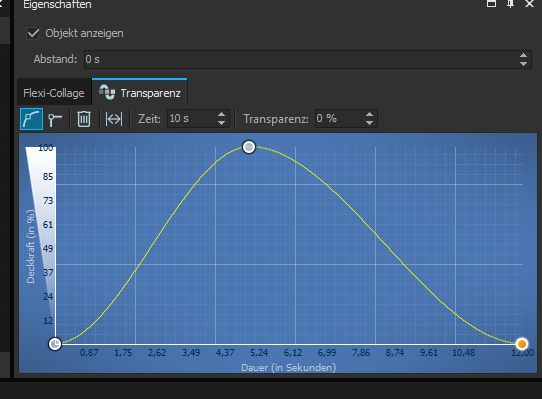Image resolution: width=542 pixels, height=399 pixels.
Task: Click the Transparenz tab wave icon
Action: pyautogui.click(x=107, y=92)
